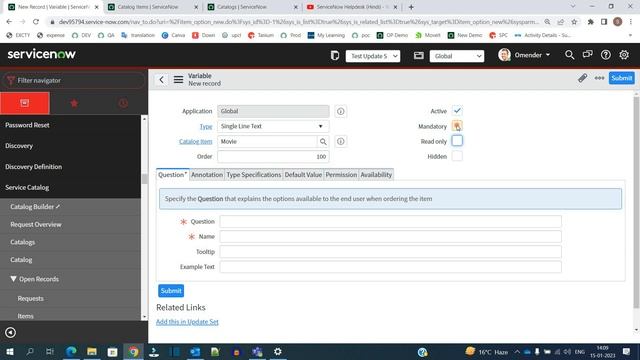Open the help question mark icon
Image resolution: width=640 pixels, height=360 pixels.
coord(606,55)
